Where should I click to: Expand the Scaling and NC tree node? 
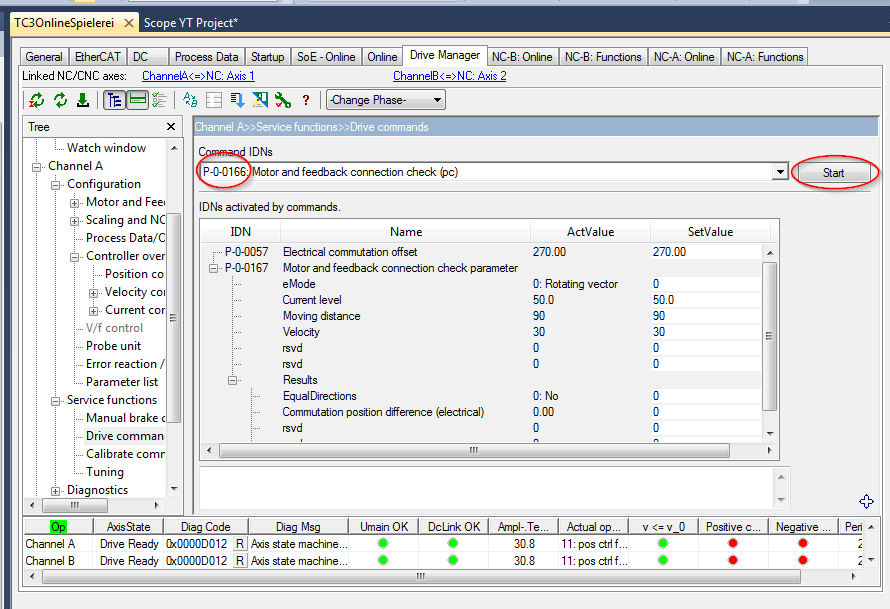[74, 221]
